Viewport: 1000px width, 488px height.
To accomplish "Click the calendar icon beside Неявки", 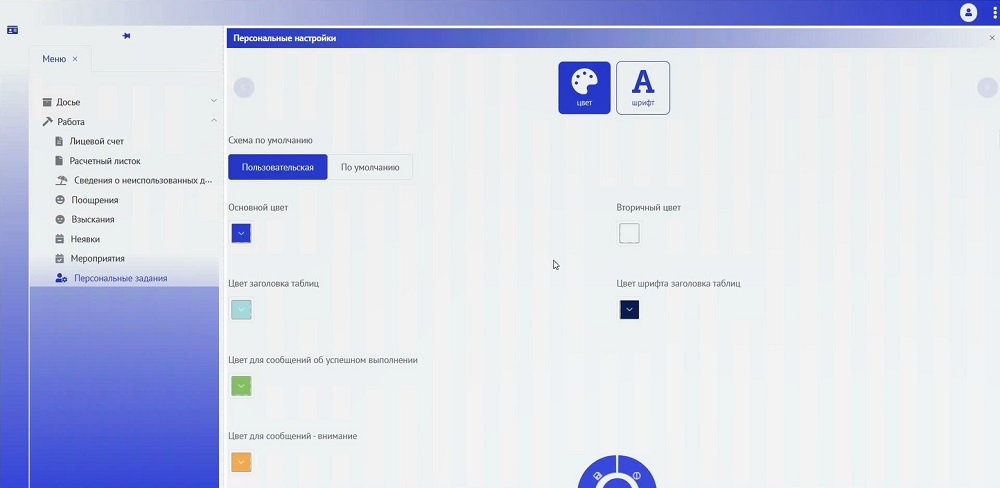I will [x=60, y=239].
